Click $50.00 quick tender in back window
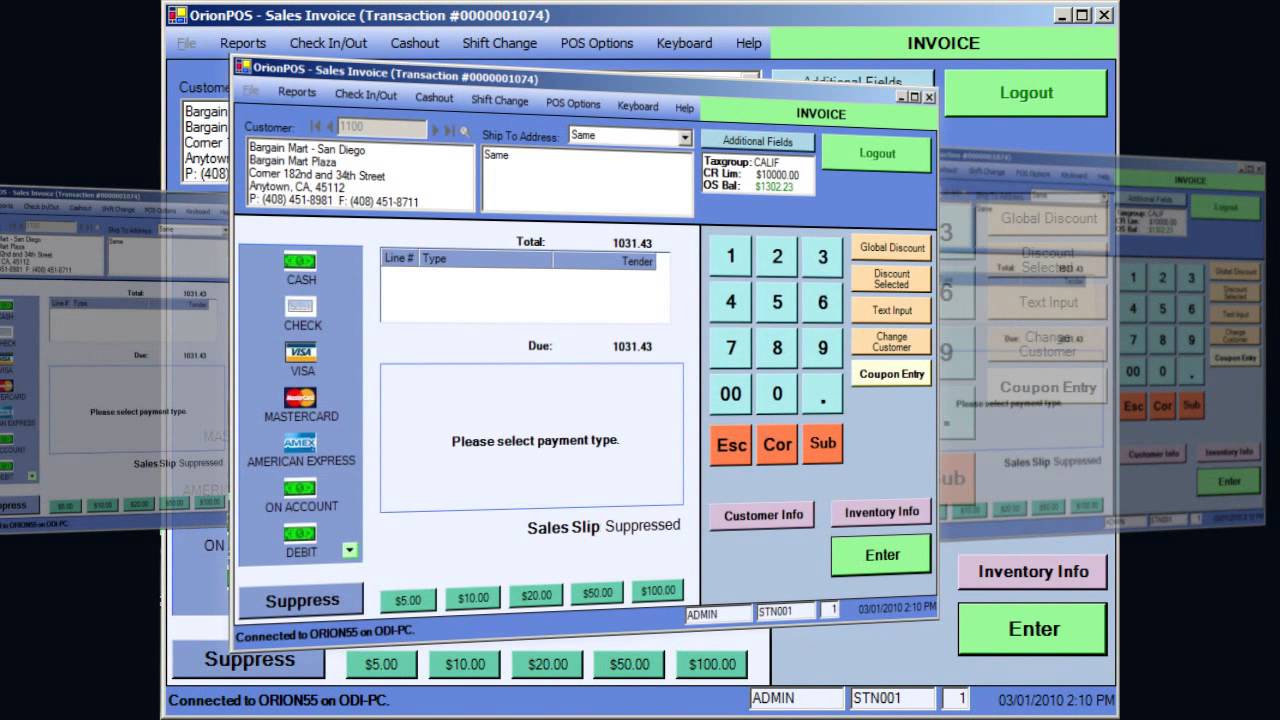 click(x=629, y=664)
